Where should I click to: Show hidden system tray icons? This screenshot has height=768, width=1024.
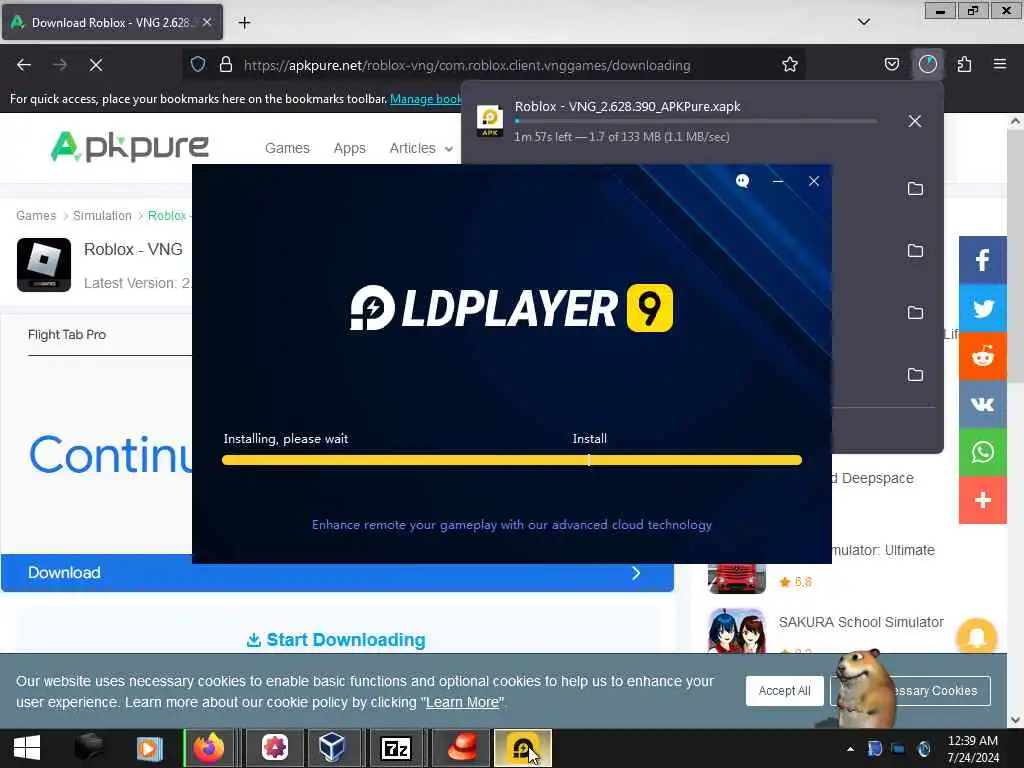[x=850, y=749]
